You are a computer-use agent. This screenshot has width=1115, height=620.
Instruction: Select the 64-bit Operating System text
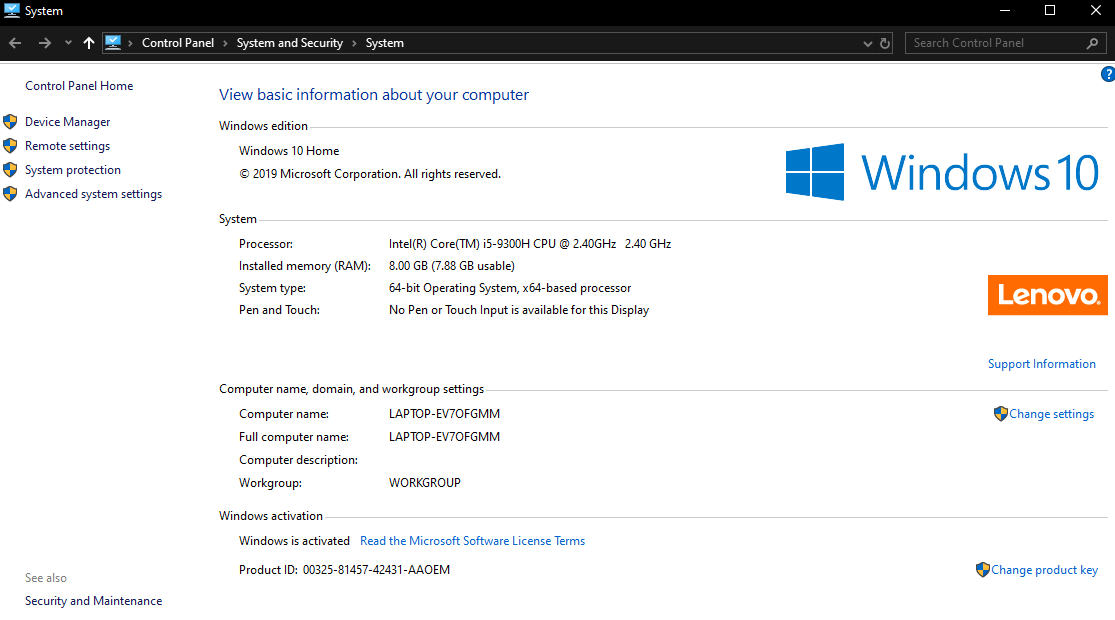coord(510,288)
